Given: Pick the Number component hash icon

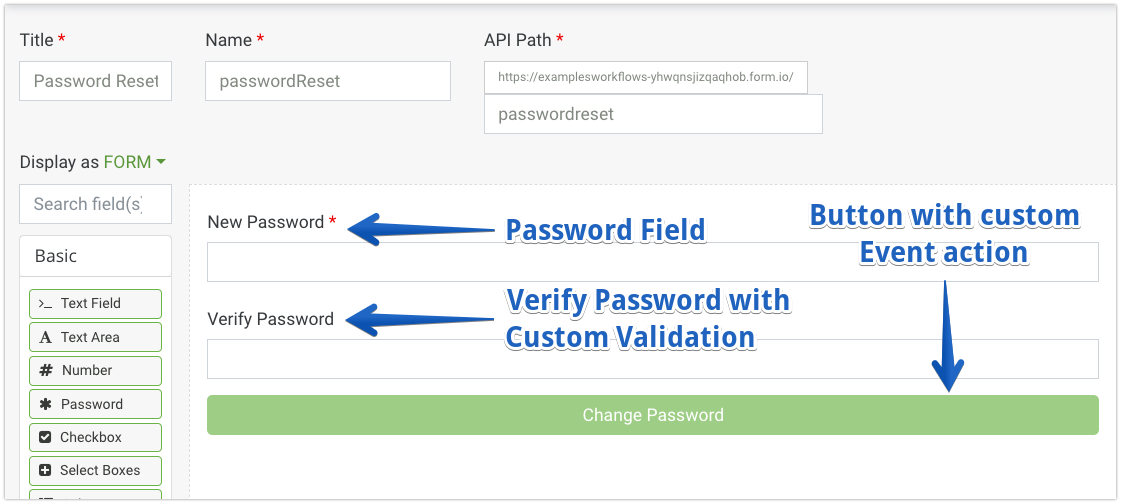Looking at the screenshot, I should 46,370.
